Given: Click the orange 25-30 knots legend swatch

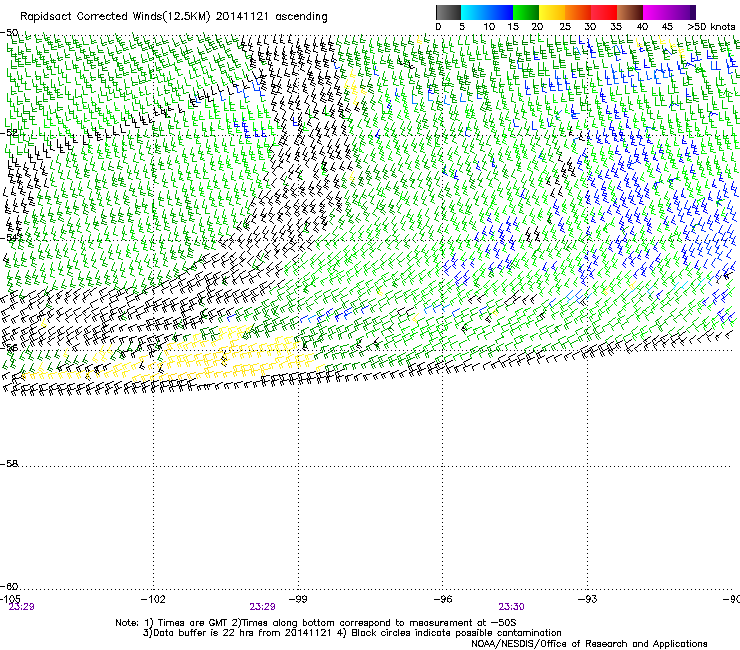Looking at the screenshot, I should (578, 12).
